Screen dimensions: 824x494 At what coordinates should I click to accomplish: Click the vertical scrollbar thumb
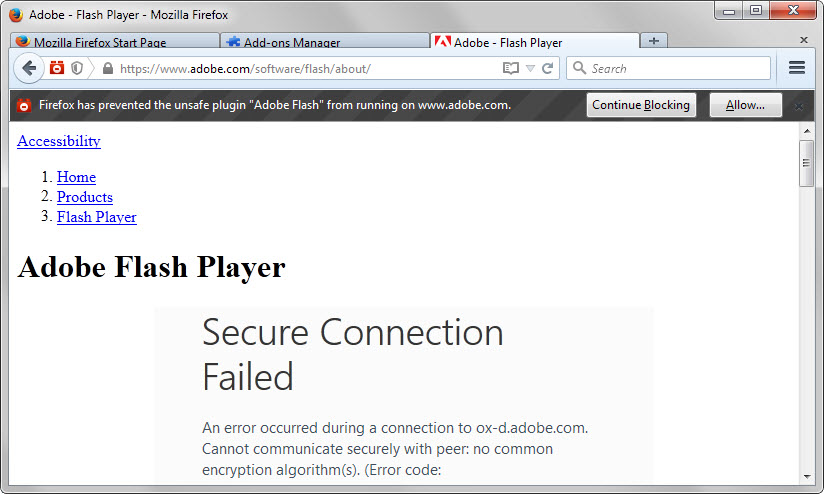click(806, 162)
